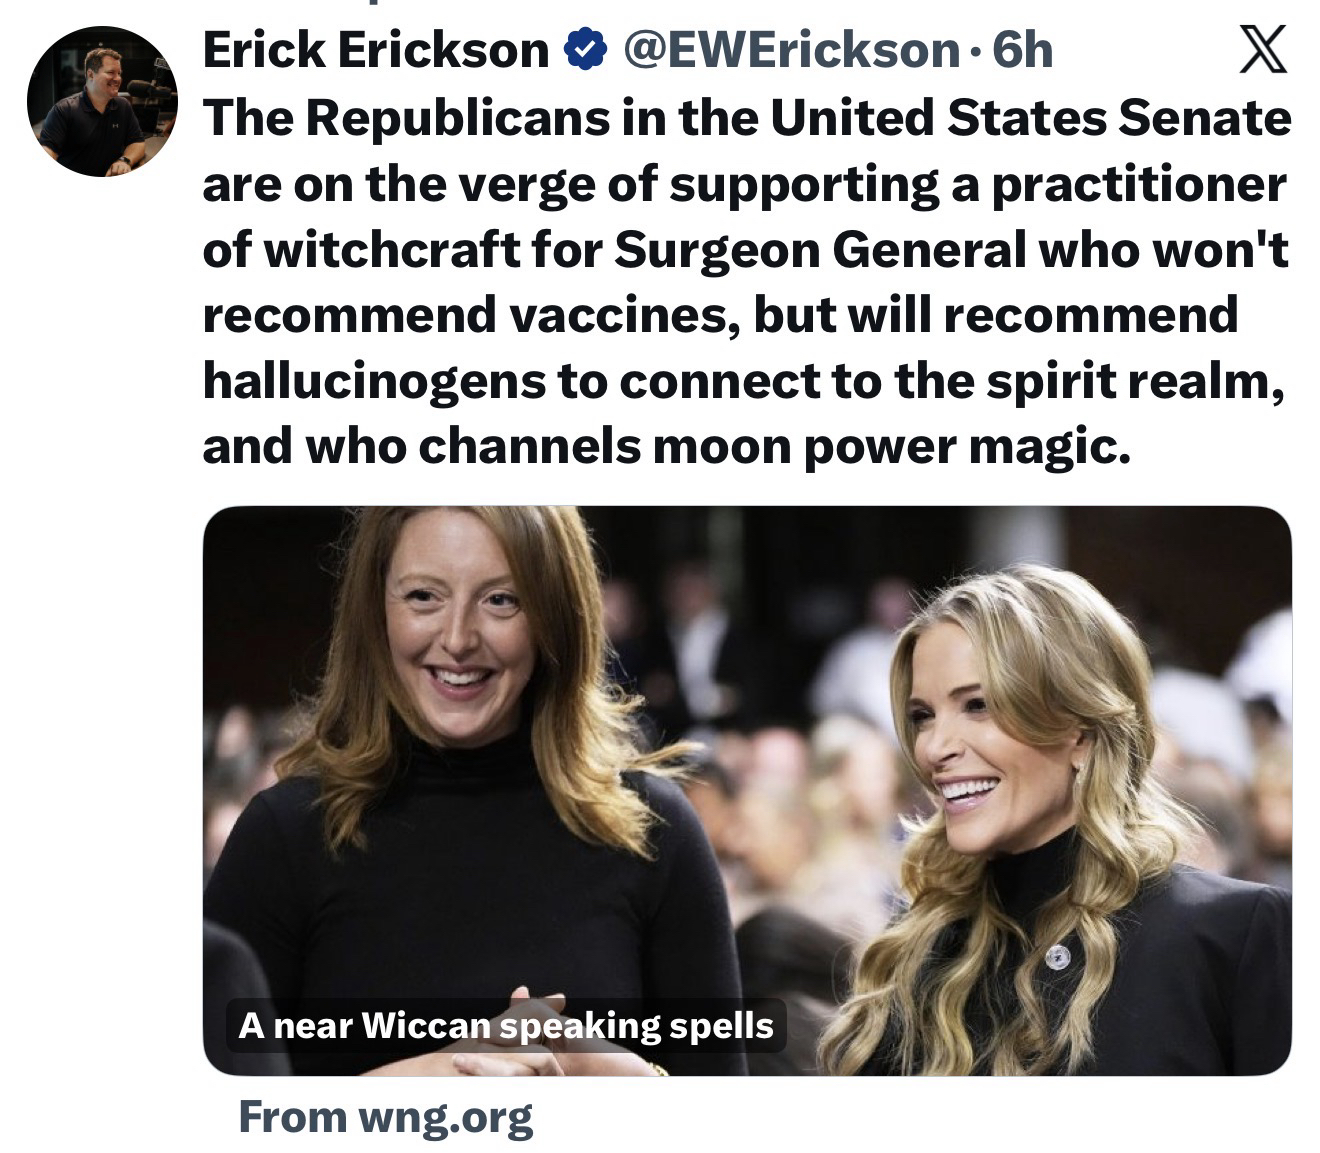Open the link preview card image
The image size is (1320, 1153).
(747, 790)
